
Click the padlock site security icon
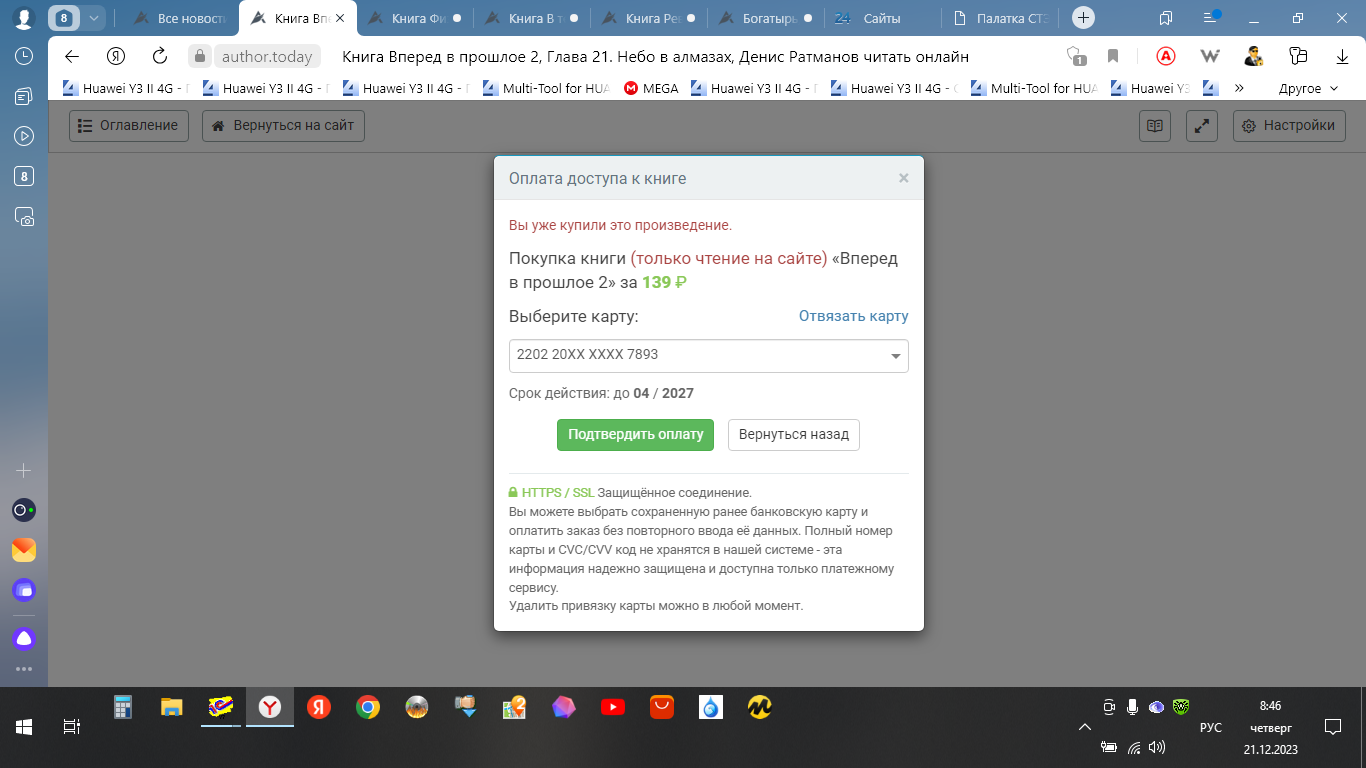(200, 56)
